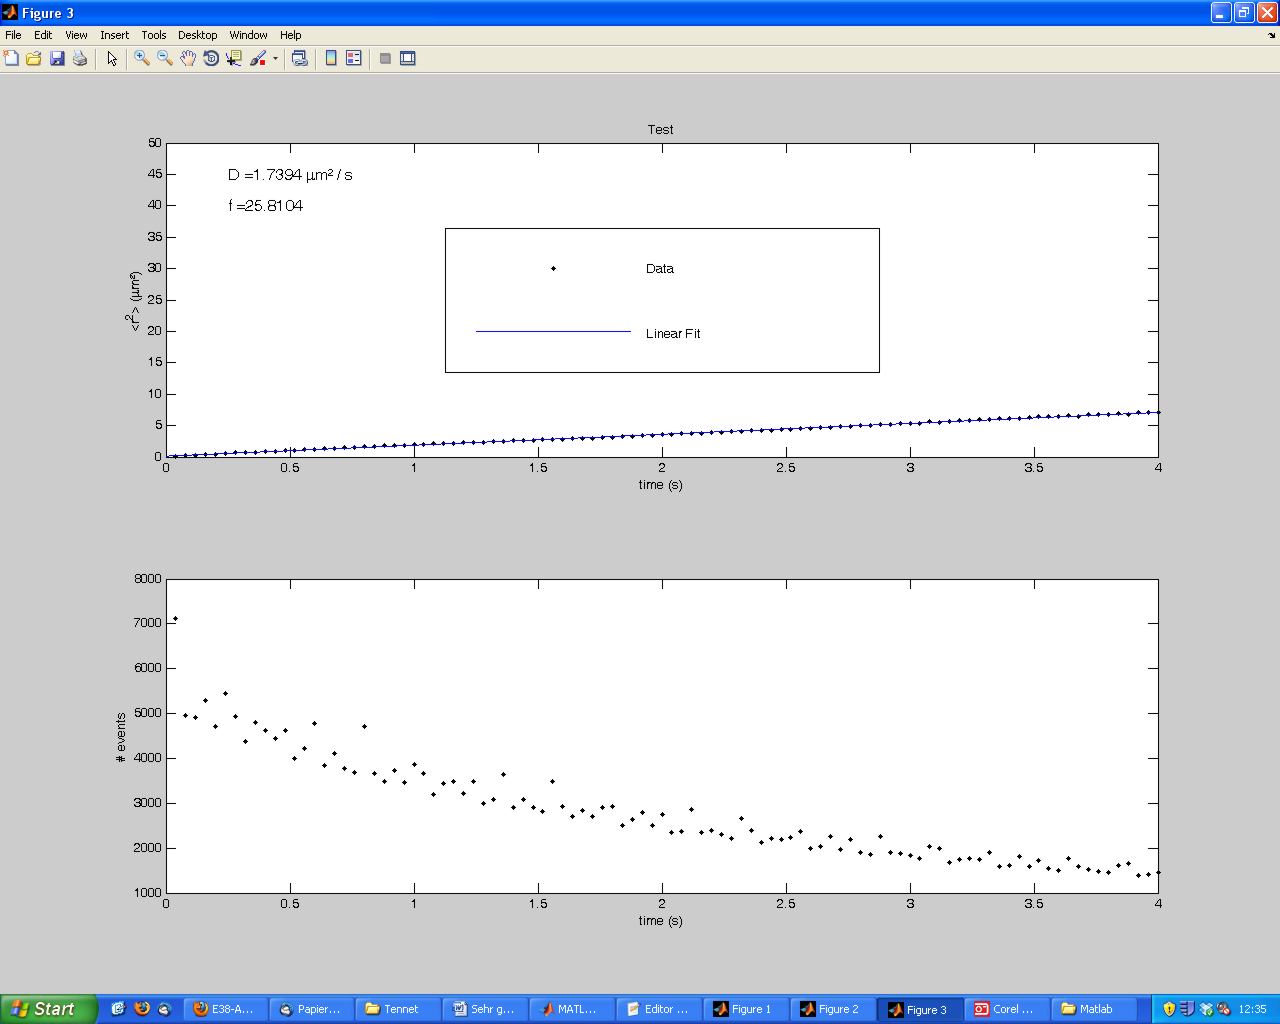Print the figure from the toolbar
This screenshot has height=1024, width=1280.
(80, 59)
